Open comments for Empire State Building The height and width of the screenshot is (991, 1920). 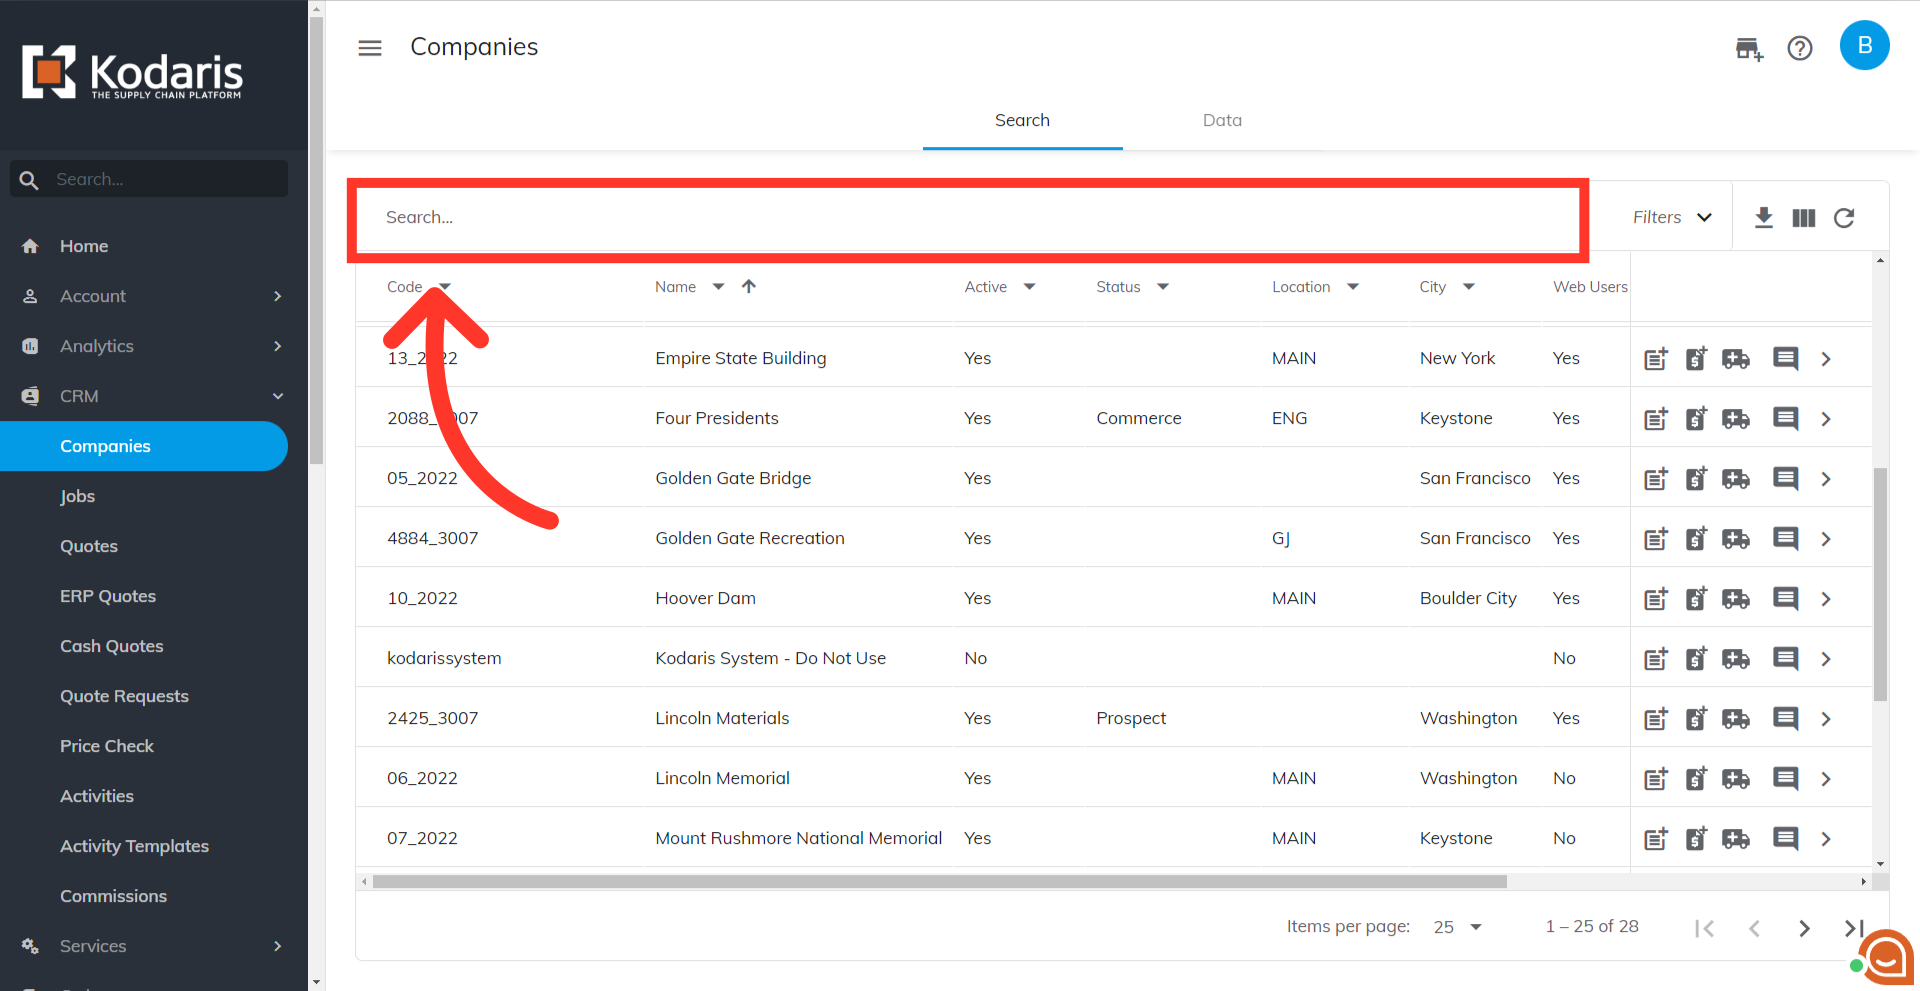(x=1786, y=359)
